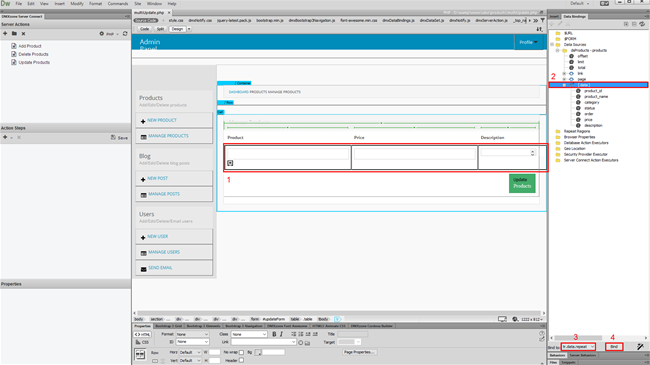The height and width of the screenshot is (365, 650).
Task: Click the MANAGE PRODUCTS sidebar link
Action: (x=168, y=136)
